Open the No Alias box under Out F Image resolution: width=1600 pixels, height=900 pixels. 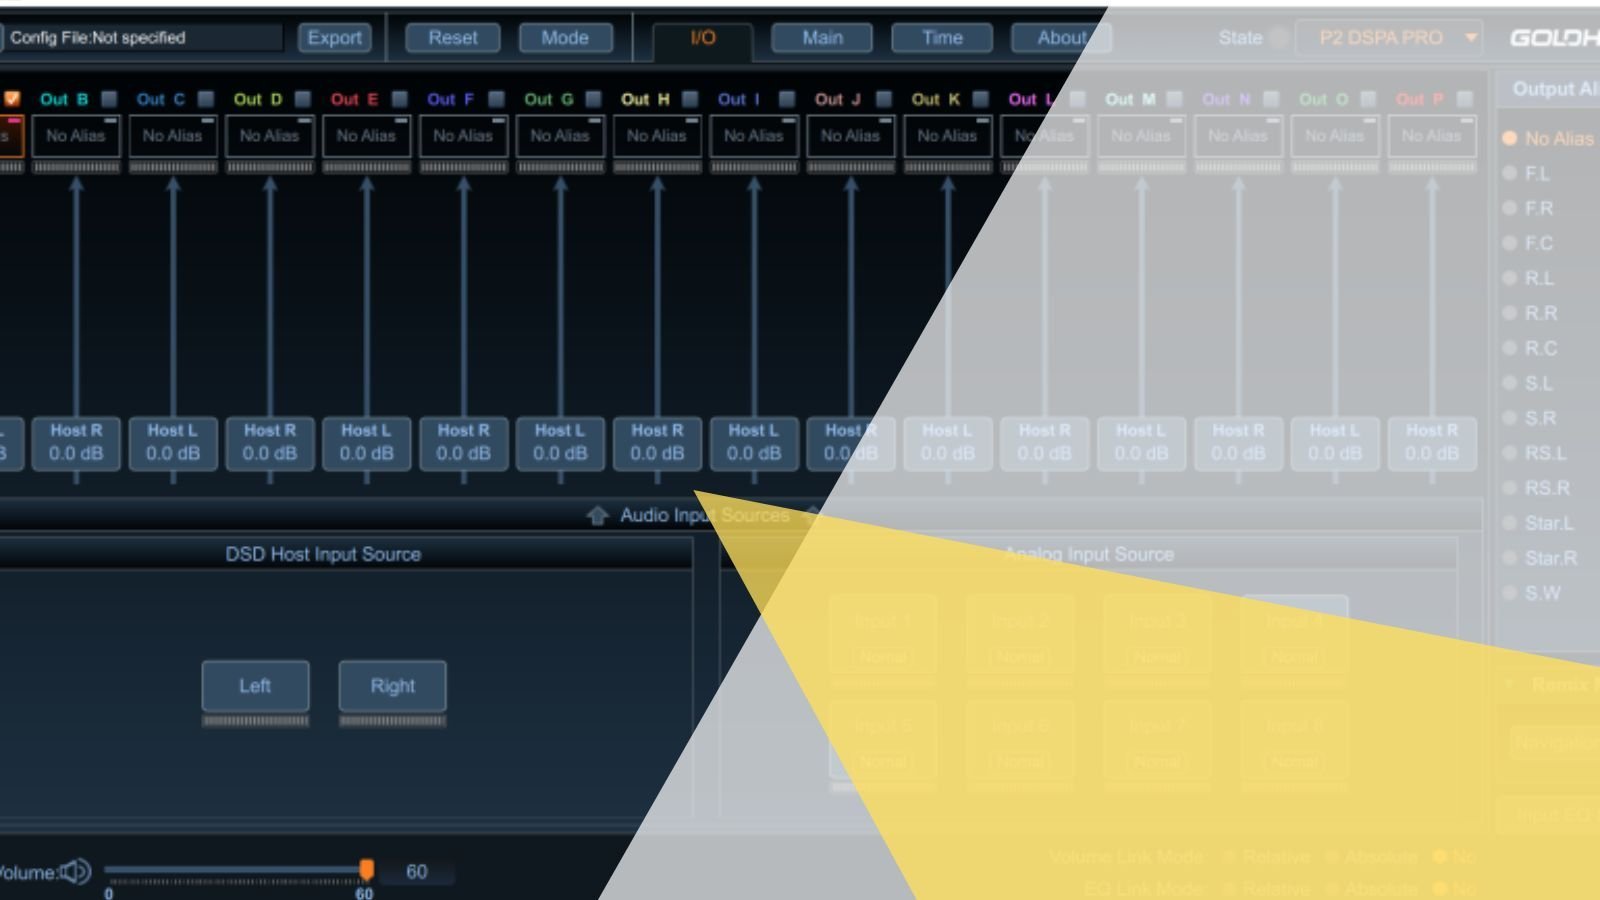(462, 136)
